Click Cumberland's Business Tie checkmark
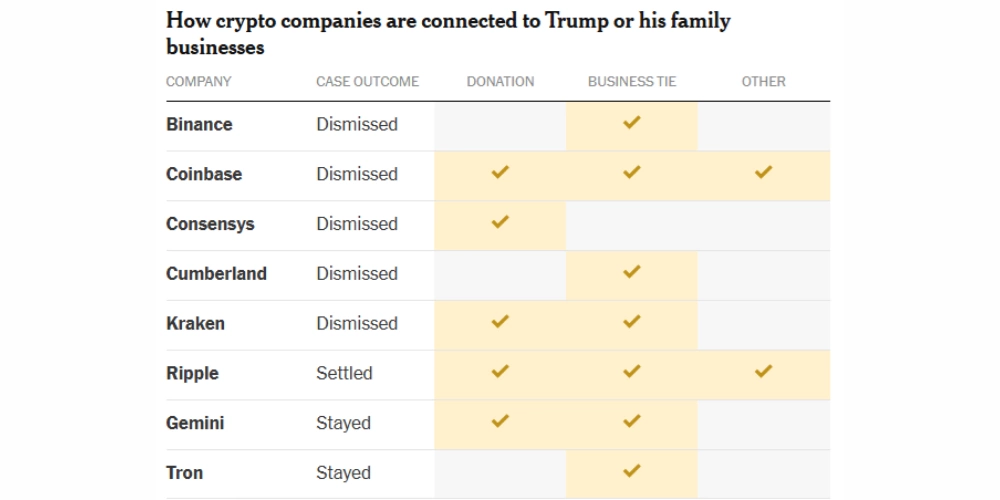This screenshot has height=500, width=1000. 631,272
